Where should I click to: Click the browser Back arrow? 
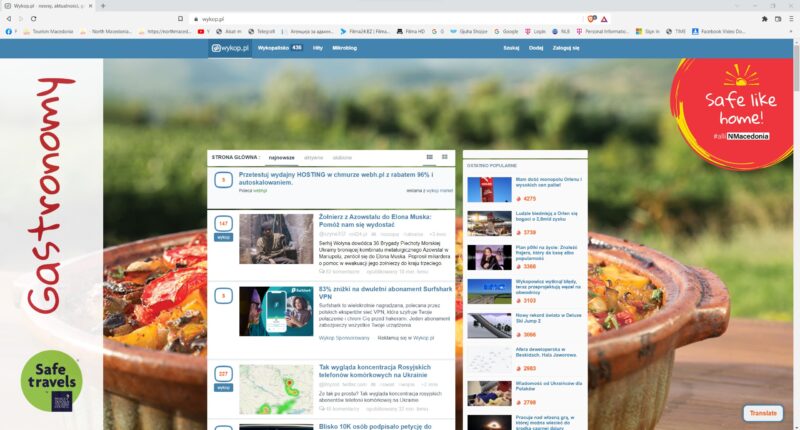pyautogui.click(x=9, y=19)
